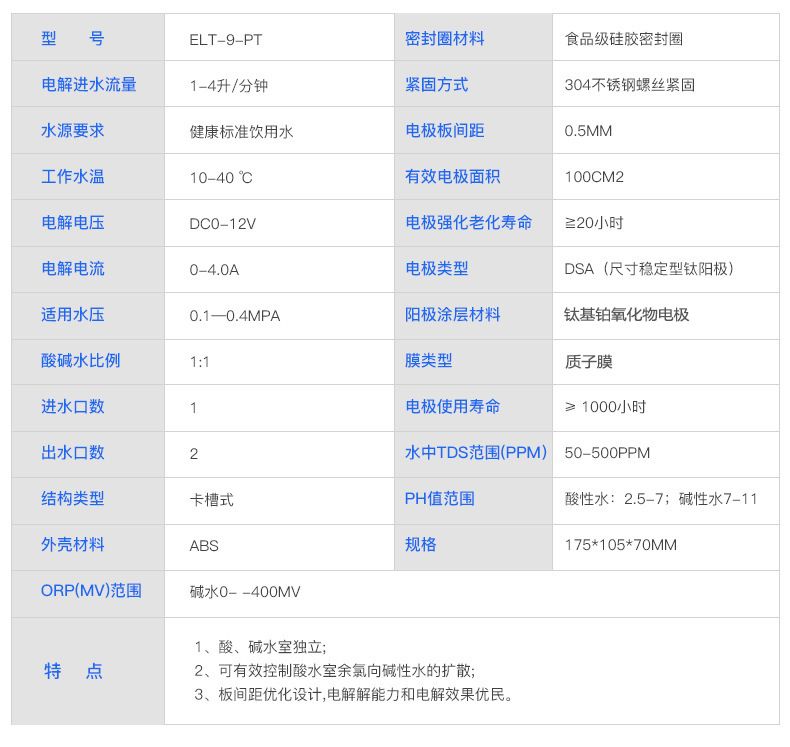Select the 碱水0- -400MV ORP value
Screen dimensions: 790x747
pyautogui.click(x=245, y=592)
